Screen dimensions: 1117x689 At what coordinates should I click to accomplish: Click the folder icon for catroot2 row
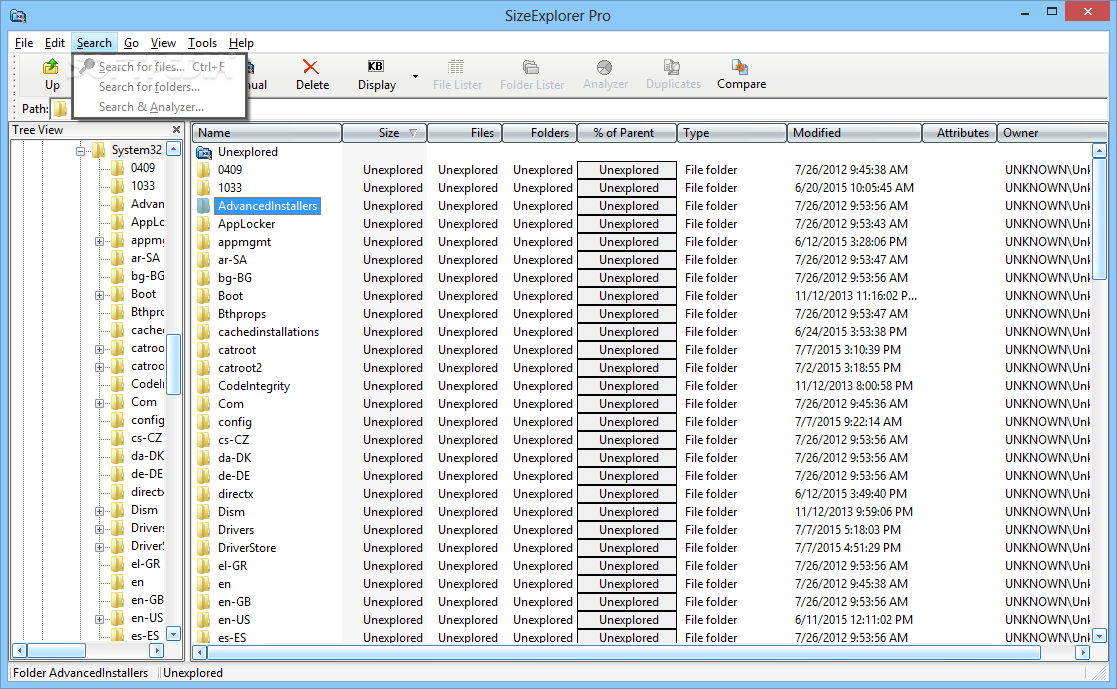204,368
